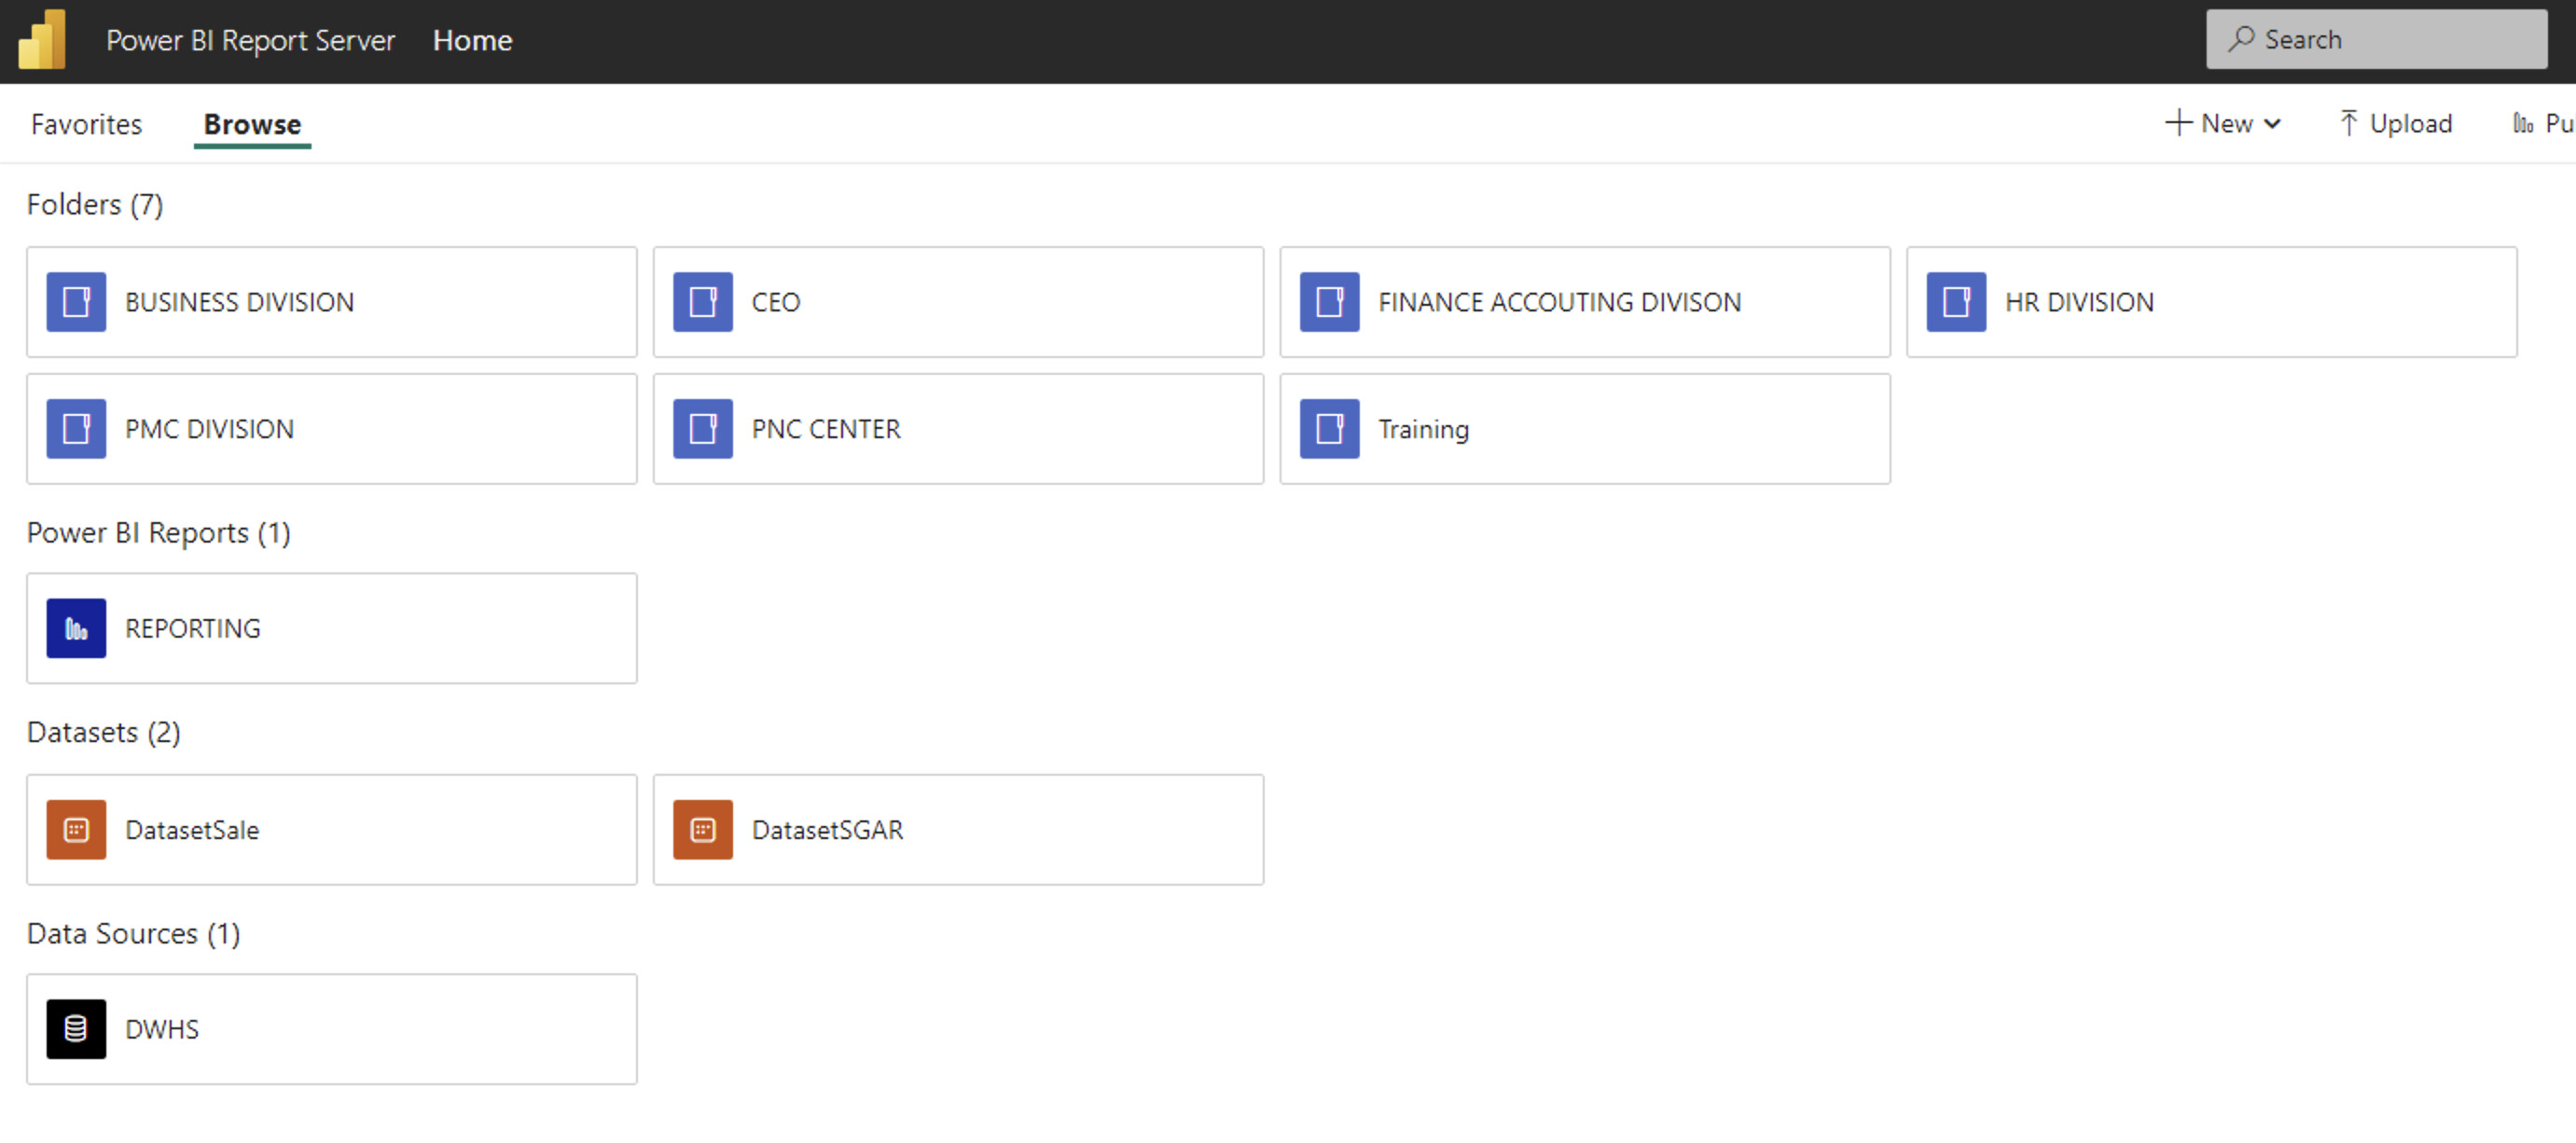
Task: Click the Power BI Reports (1) heading
Action: (158, 533)
